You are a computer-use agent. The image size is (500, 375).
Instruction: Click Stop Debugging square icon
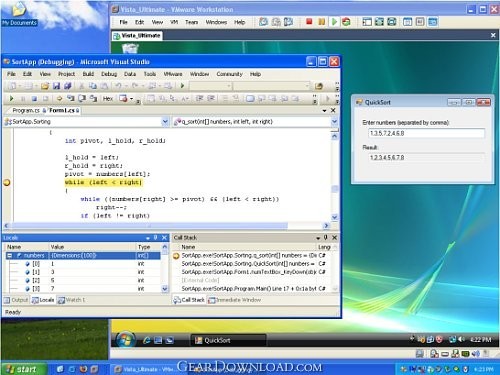coord(34,99)
